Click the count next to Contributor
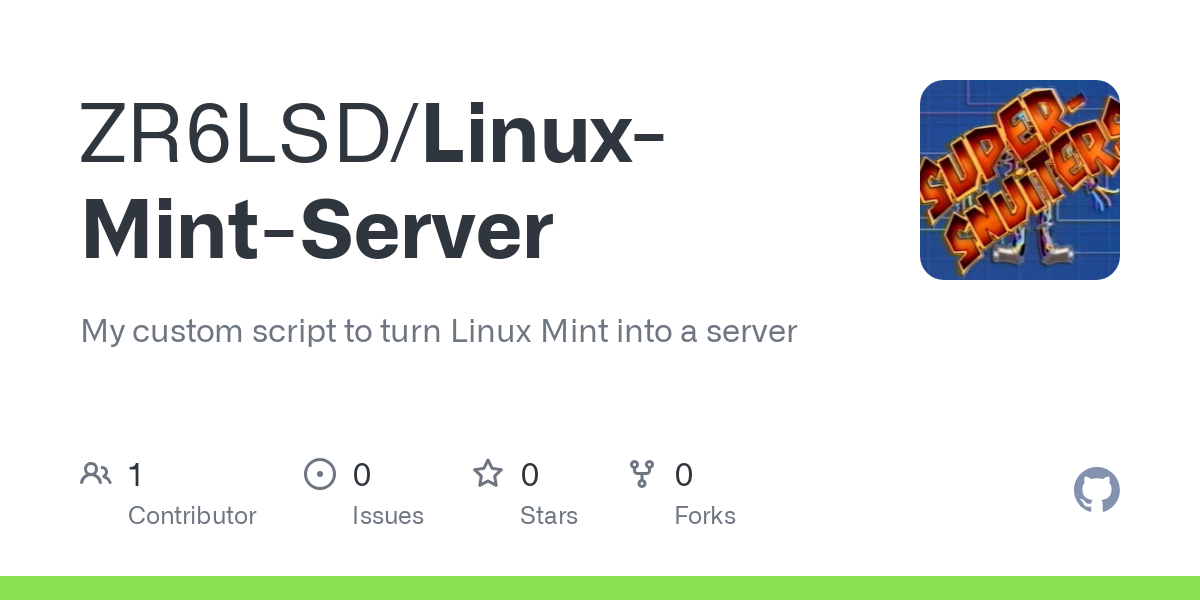Screen dimensions: 1200x600 pos(135,473)
